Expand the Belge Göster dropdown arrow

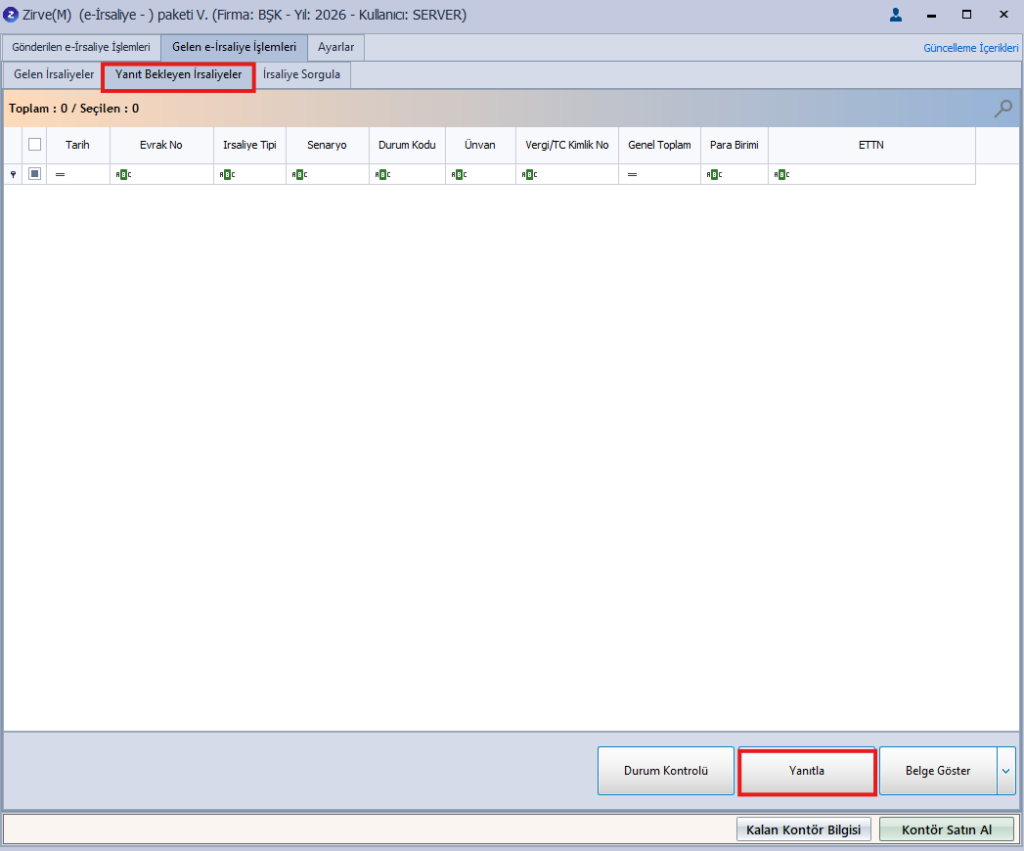coord(1006,771)
